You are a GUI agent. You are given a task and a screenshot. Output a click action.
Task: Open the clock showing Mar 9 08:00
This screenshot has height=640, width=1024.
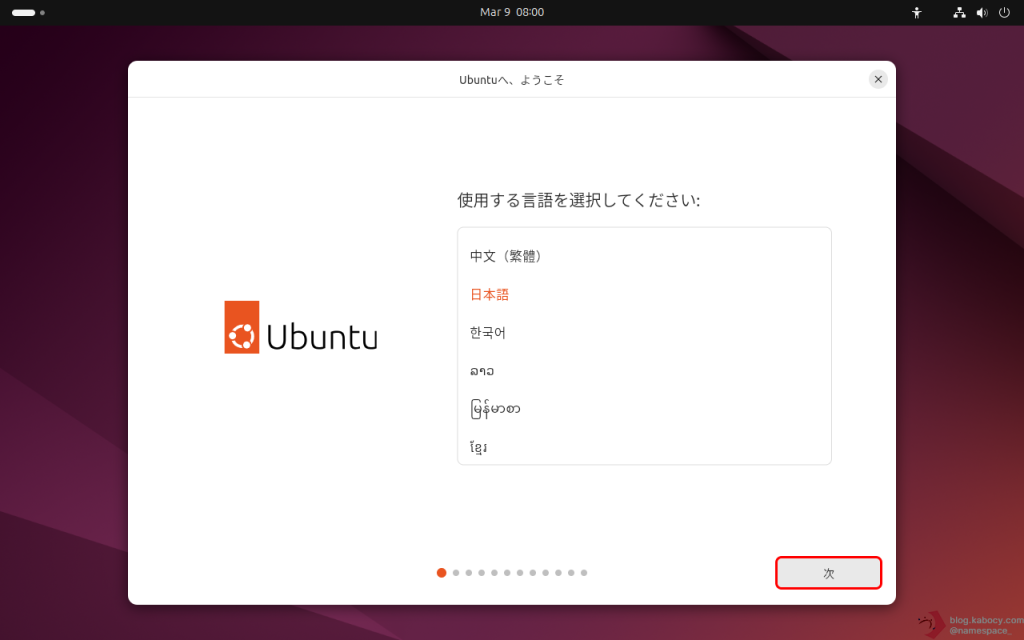point(512,12)
